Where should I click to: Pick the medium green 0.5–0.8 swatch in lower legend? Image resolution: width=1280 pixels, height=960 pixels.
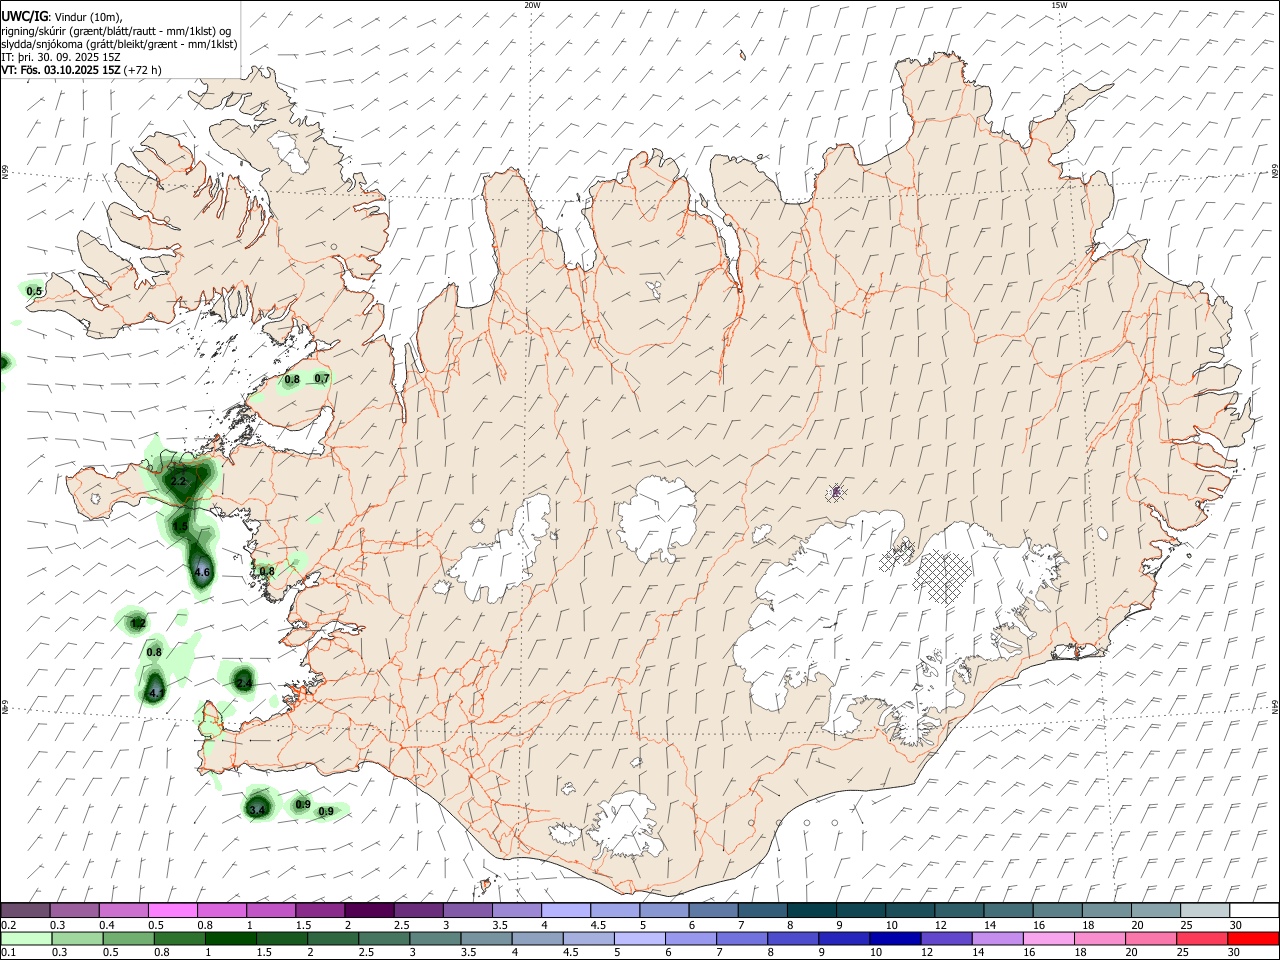tap(129, 938)
